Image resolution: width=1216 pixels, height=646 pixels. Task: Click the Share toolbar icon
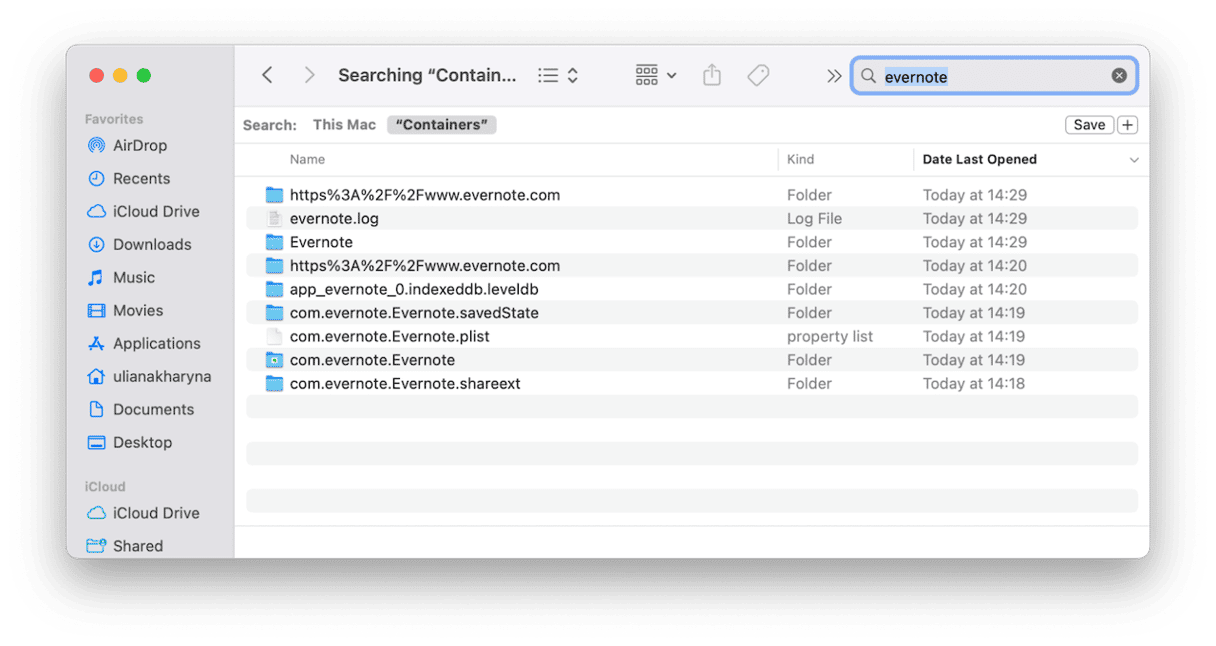pos(712,76)
